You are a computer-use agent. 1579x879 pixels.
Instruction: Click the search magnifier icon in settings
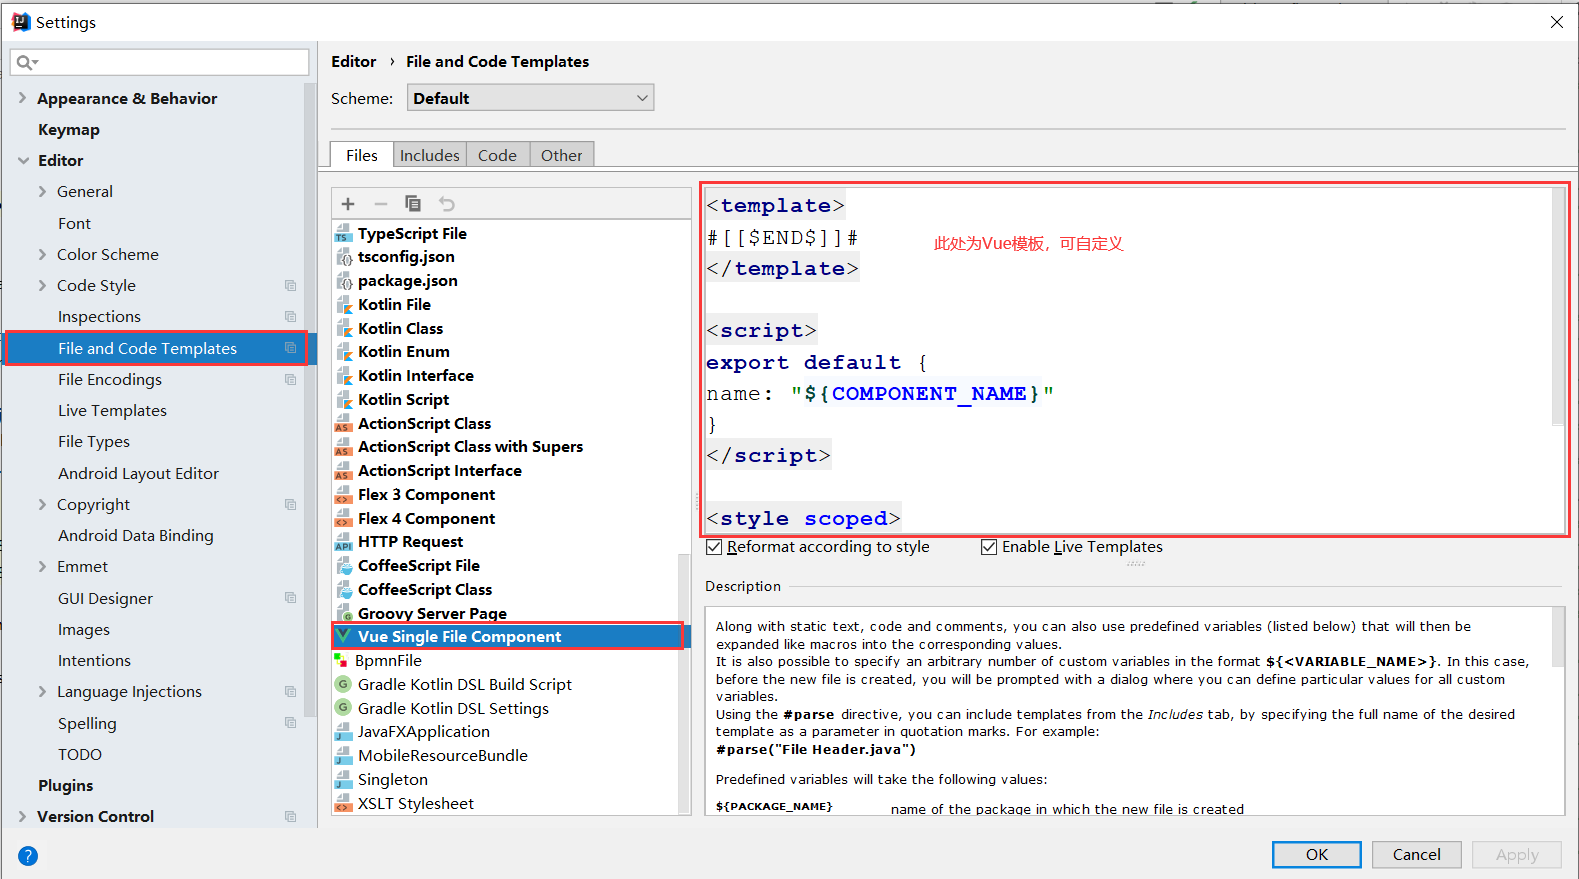tap(25, 62)
